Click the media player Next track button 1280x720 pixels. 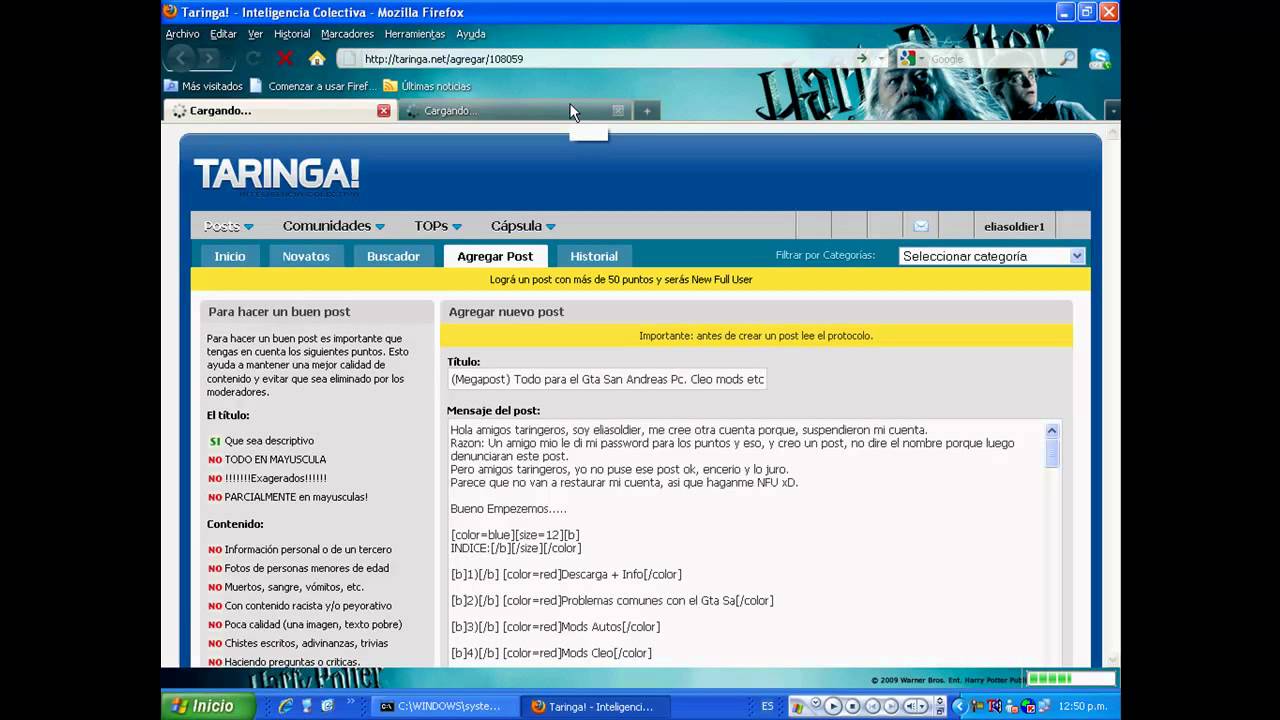[x=891, y=706]
